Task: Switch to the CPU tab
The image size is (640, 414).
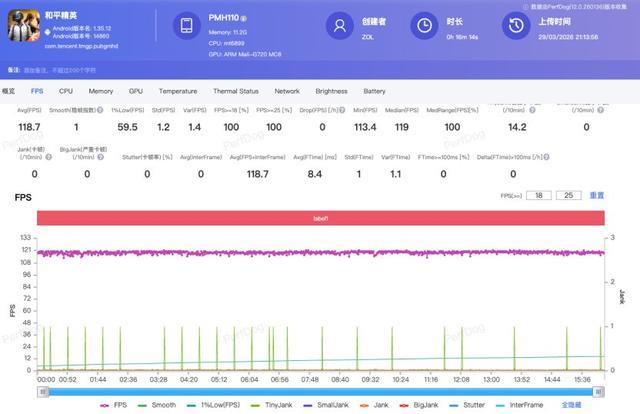Action: pyautogui.click(x=66, y=91)
